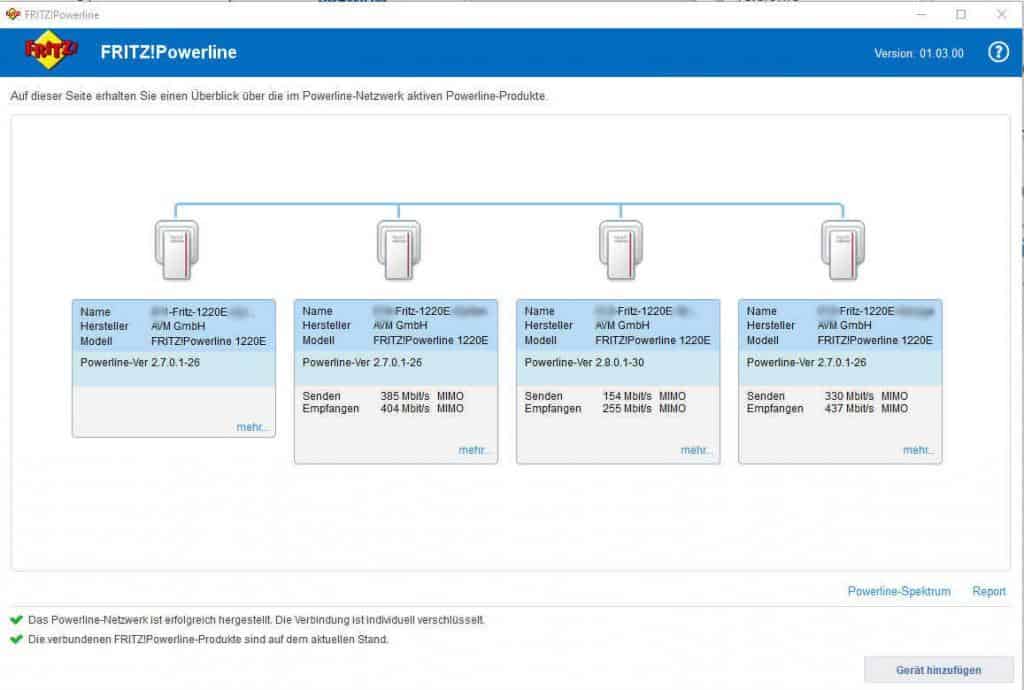
Task: Click "AVM GmbH" in the 385 Mbit/s card
Action: [400, 325]
